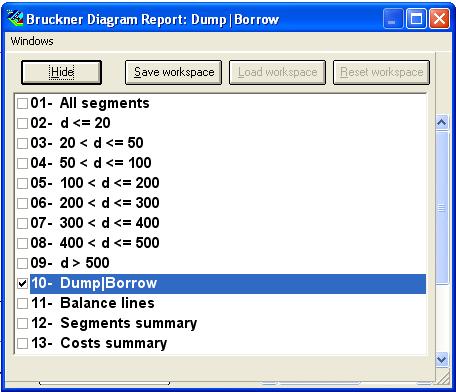This screenshot has width=456, height=392.
Task: Open the Windows menu
Action: tap(32, 41)
